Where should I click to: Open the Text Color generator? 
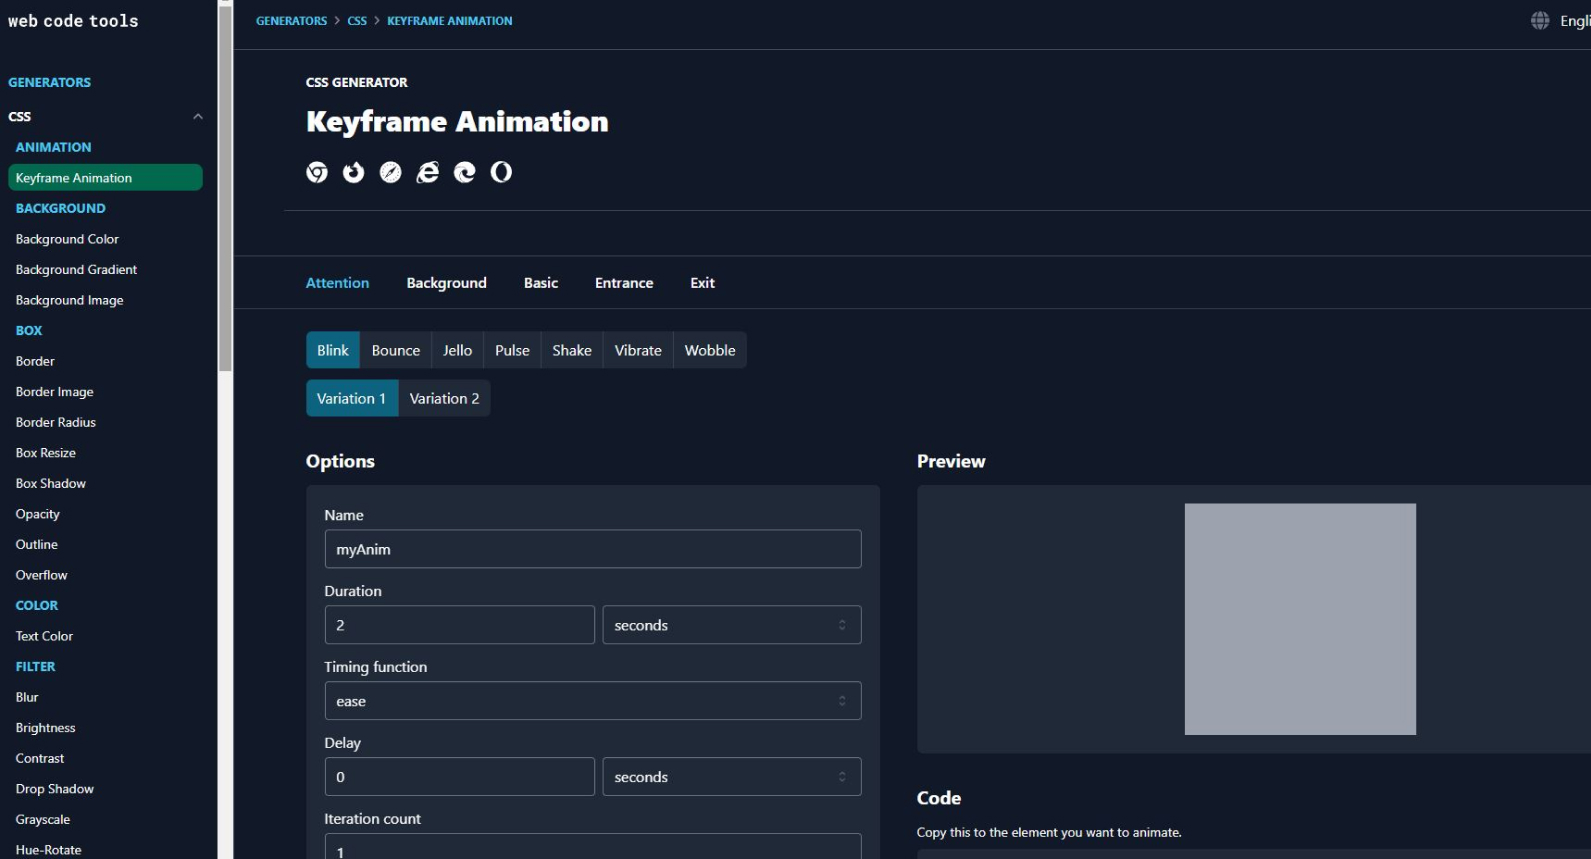[44, 636]
